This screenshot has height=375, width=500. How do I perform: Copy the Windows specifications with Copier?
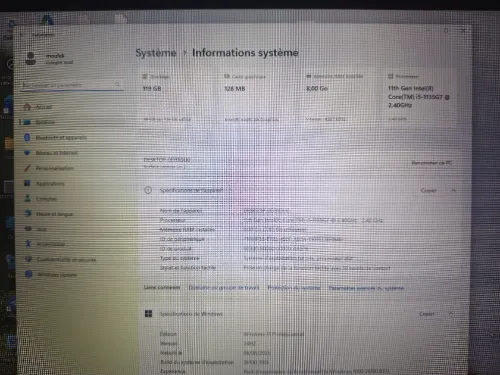tap(427, 314)
